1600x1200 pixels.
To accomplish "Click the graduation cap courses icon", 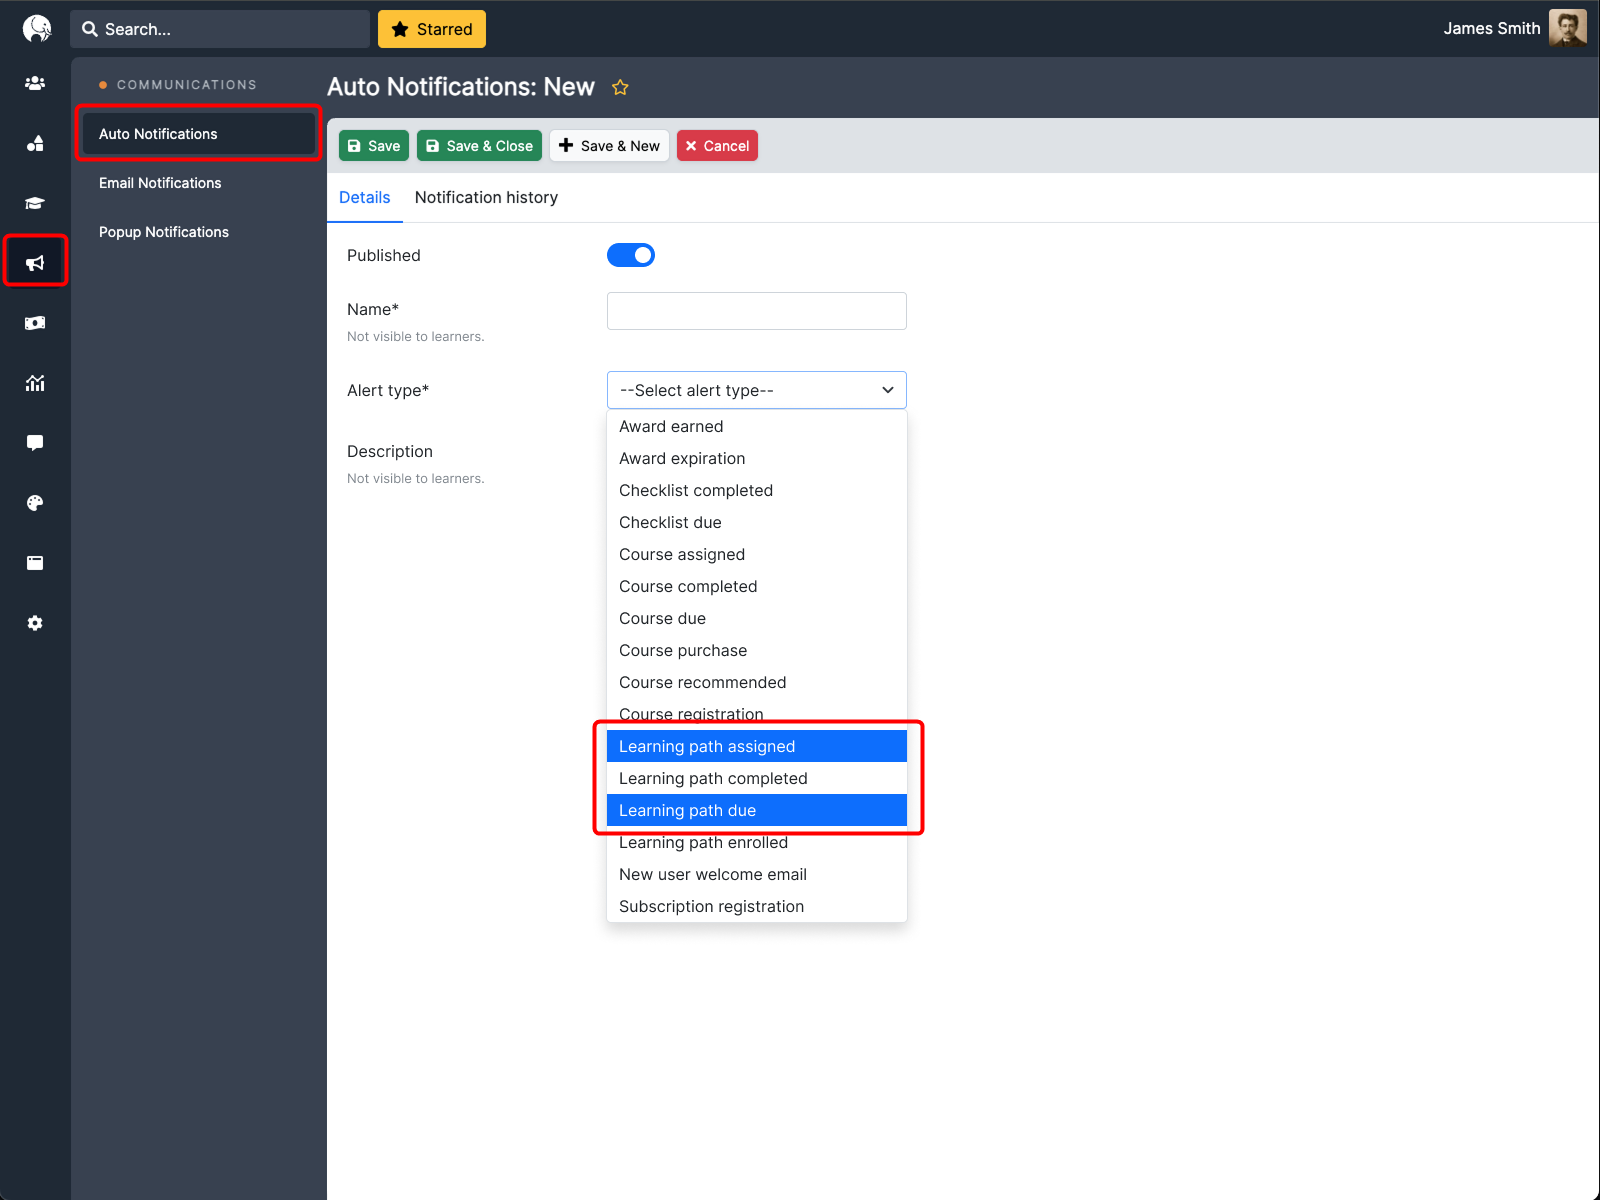I will coord(35,203).
